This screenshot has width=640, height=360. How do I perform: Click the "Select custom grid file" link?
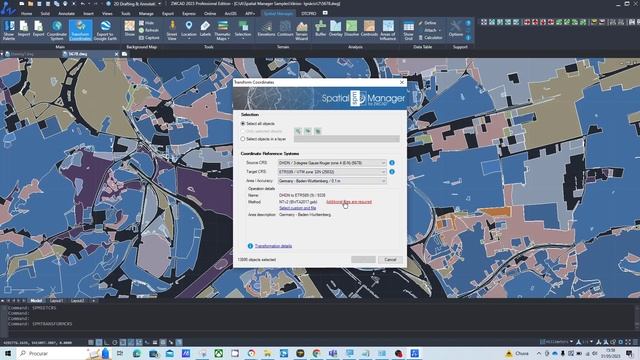[x=298, y=208]
